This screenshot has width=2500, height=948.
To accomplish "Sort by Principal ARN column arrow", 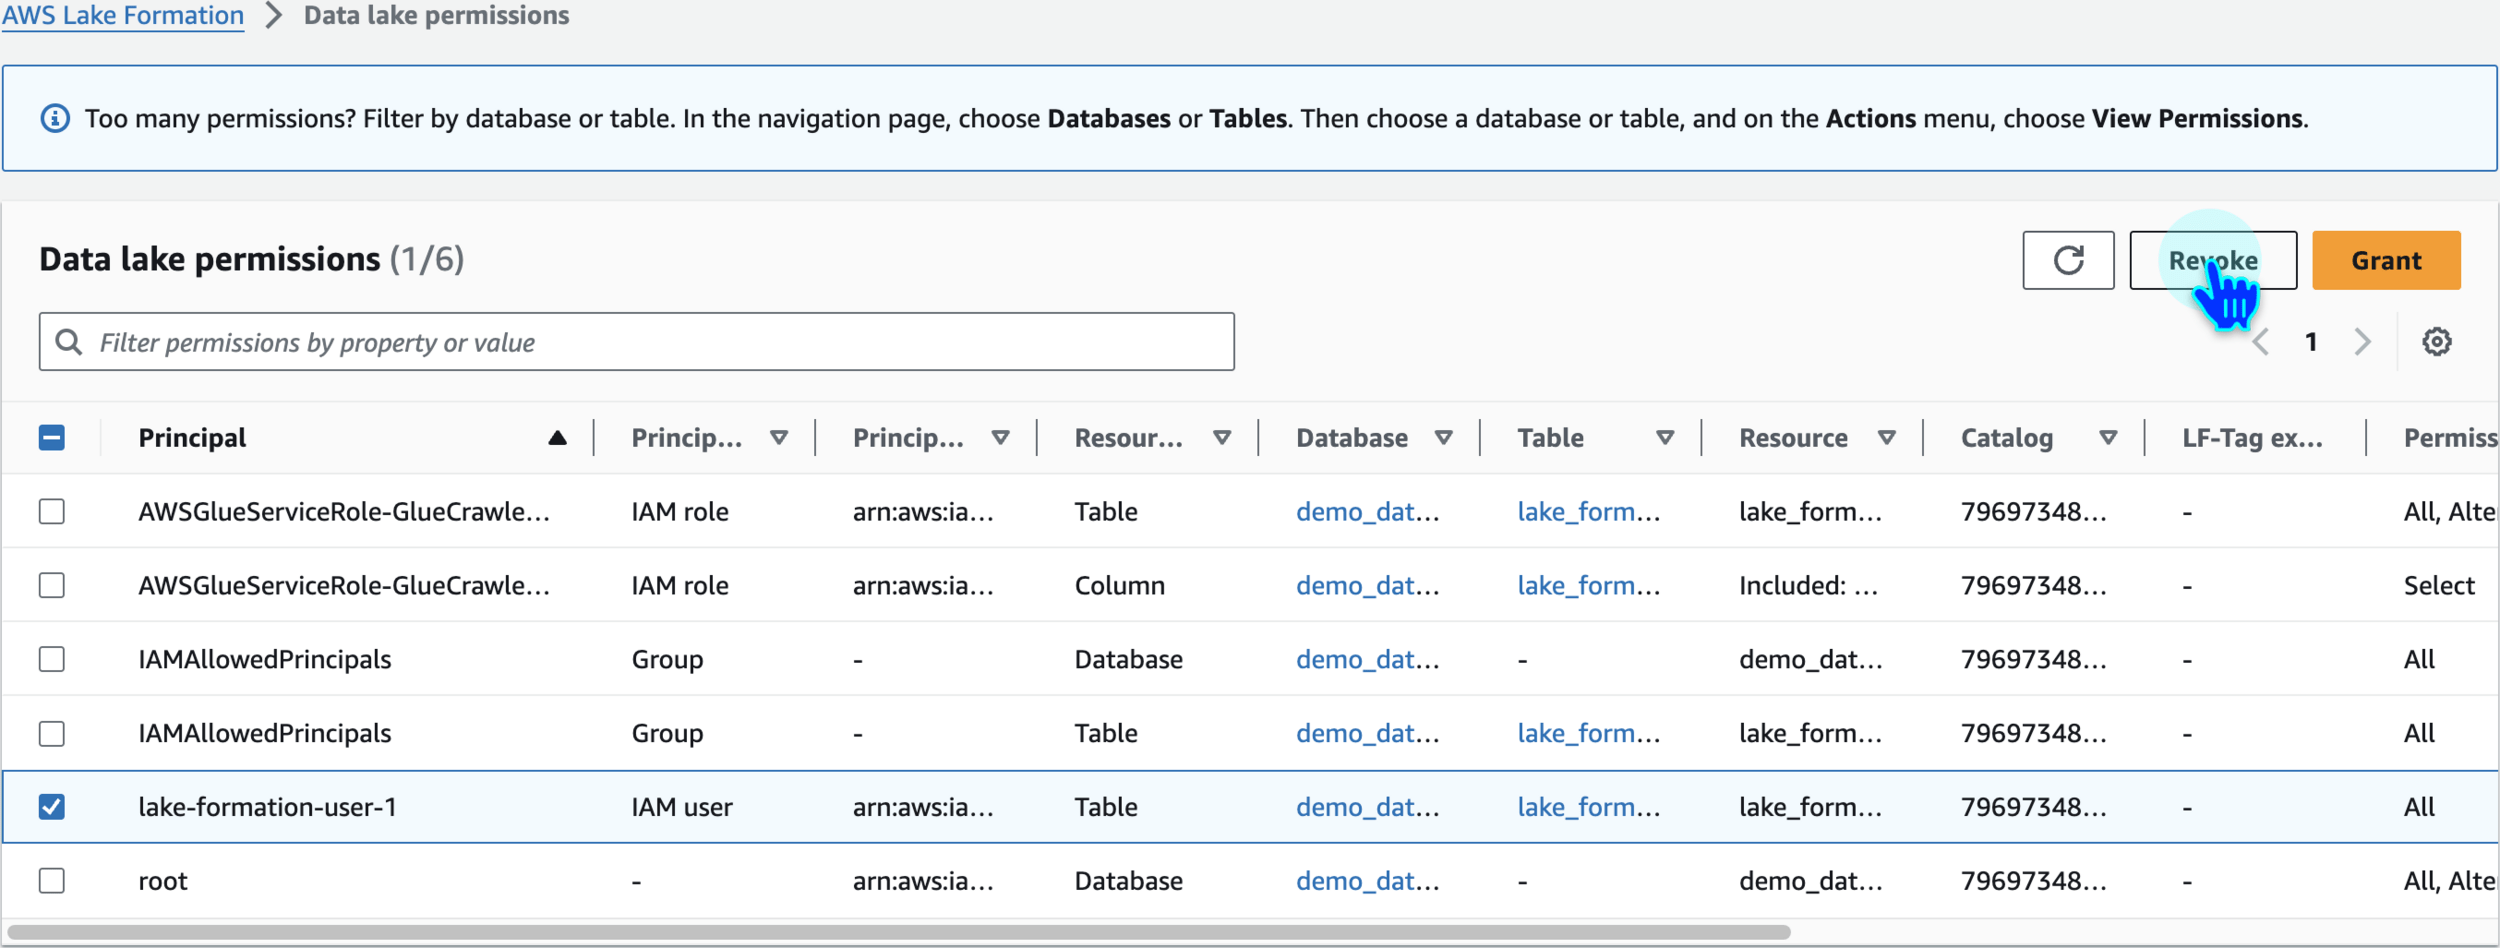I will point(1000,438).
